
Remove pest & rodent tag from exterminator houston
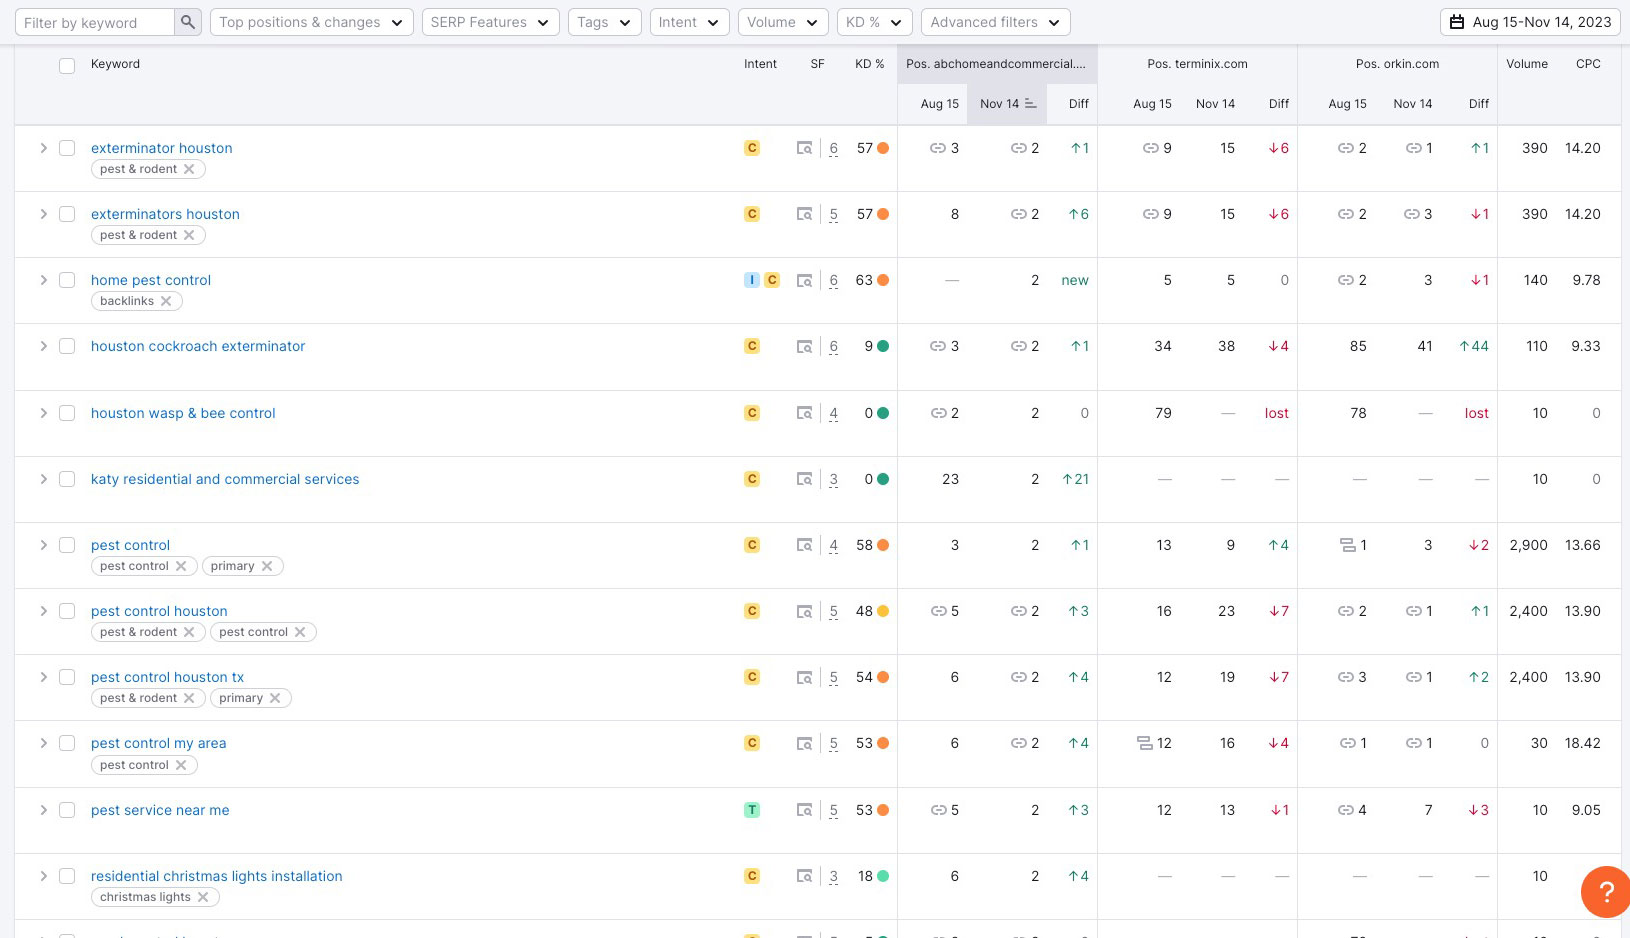[189, 169]
